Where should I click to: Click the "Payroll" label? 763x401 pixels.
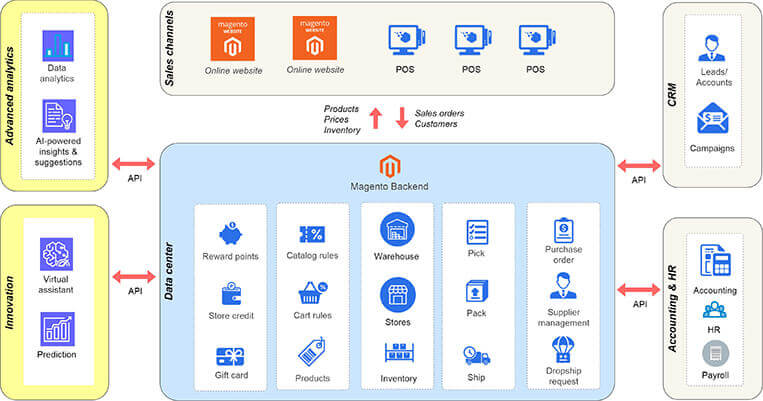click(x=715, y=375)
